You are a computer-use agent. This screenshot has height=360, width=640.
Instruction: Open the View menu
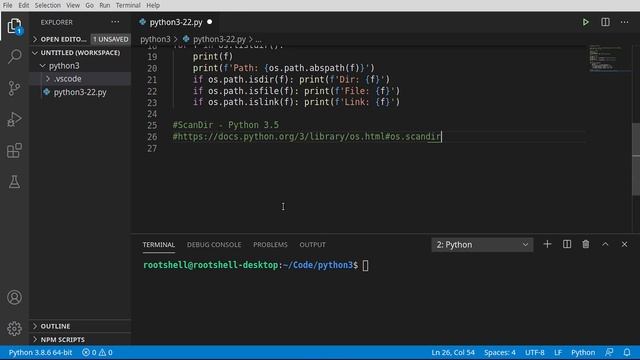73,5
